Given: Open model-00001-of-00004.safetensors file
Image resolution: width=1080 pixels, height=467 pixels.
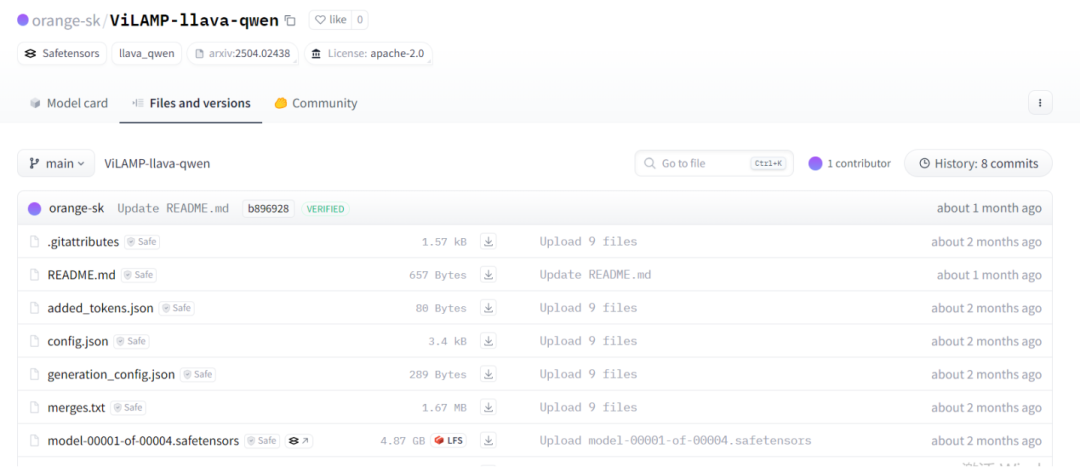Looking at the screenshot, I should (143, 441).
